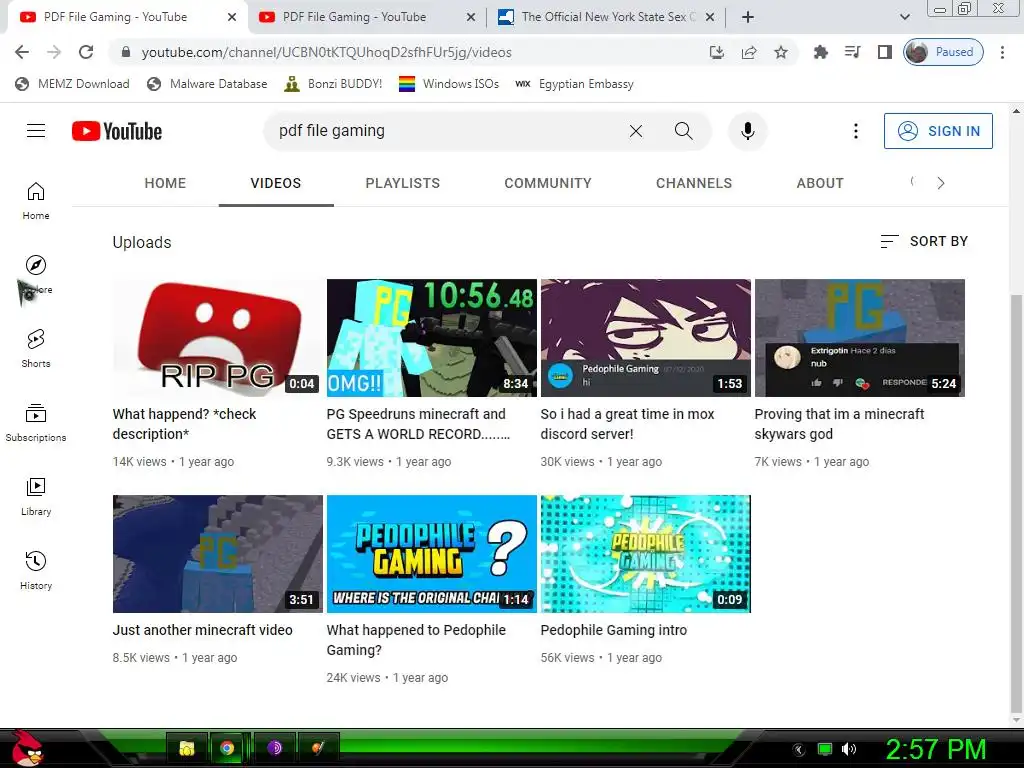Image resolution: width=1024 pixels, height=768 pixels.
Task: Open the 3:51 minecraft video thumbnail
Action: point(217,554)
